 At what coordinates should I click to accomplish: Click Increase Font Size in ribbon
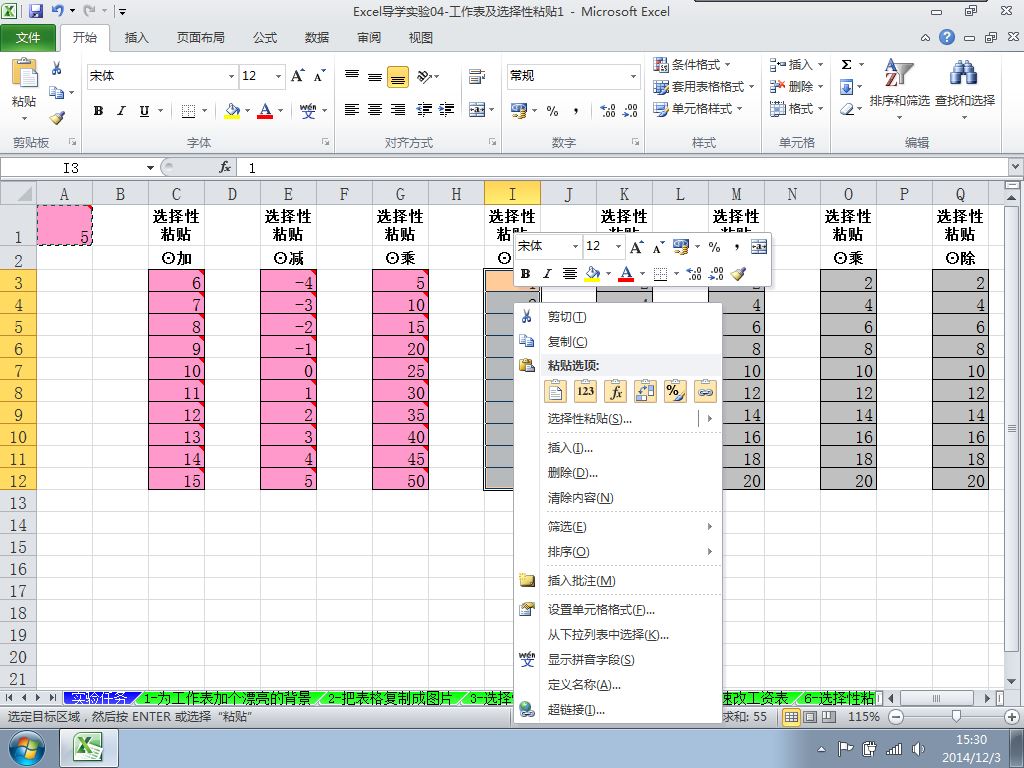tap(298, 76)
